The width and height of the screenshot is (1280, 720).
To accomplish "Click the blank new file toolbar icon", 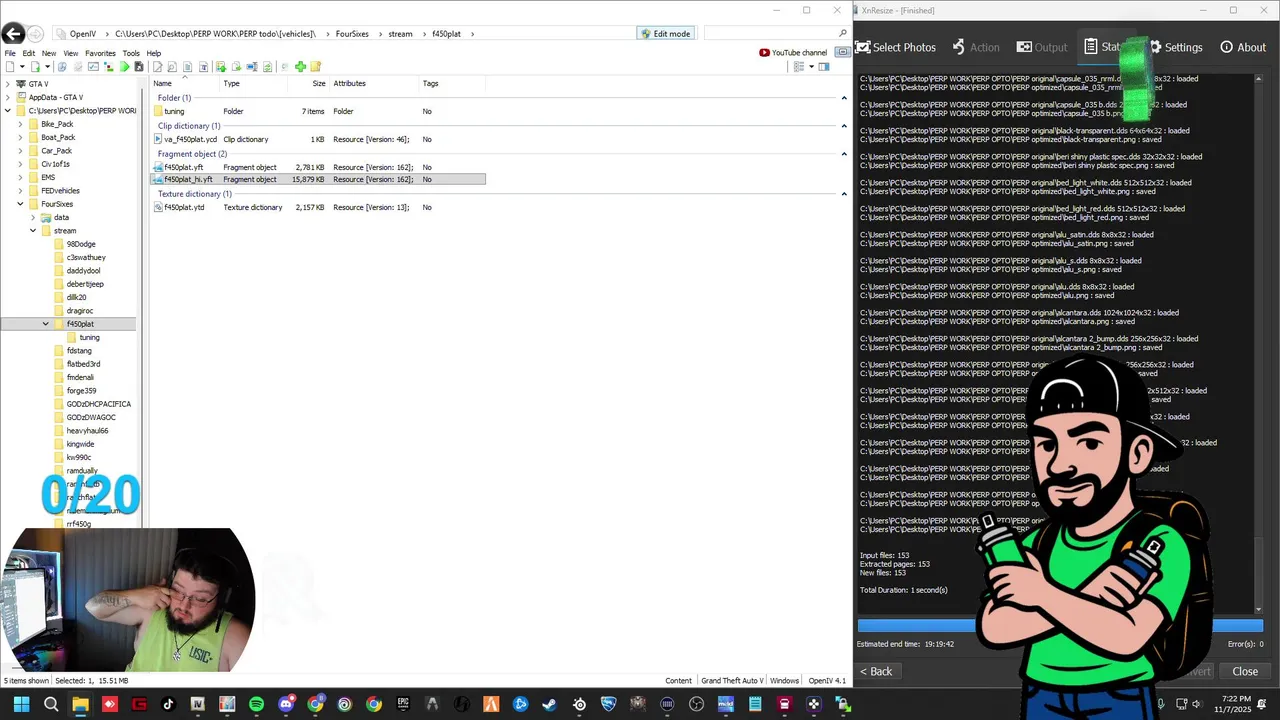I will 9,67.
